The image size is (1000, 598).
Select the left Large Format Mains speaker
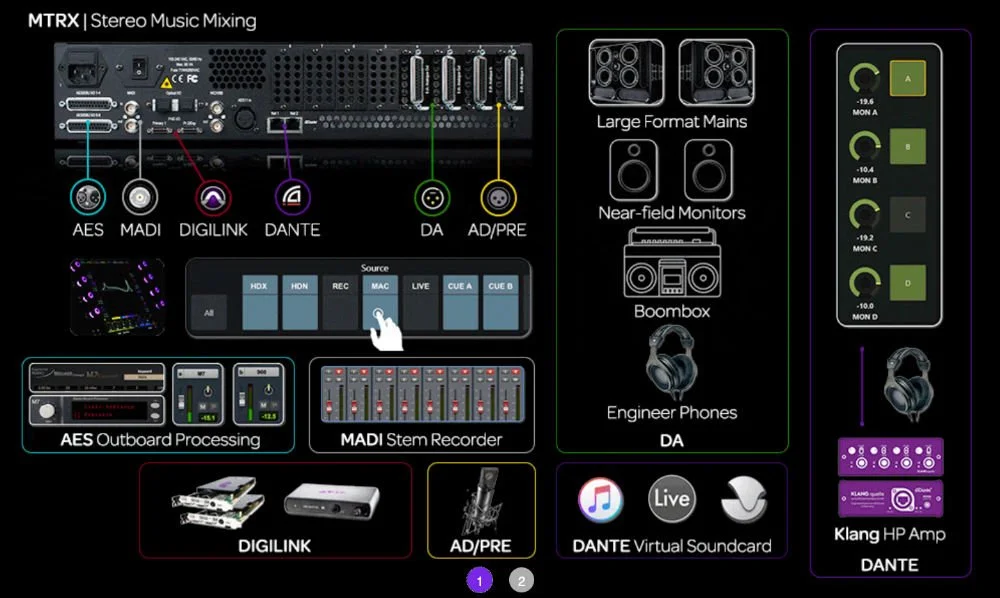point(626,72)
